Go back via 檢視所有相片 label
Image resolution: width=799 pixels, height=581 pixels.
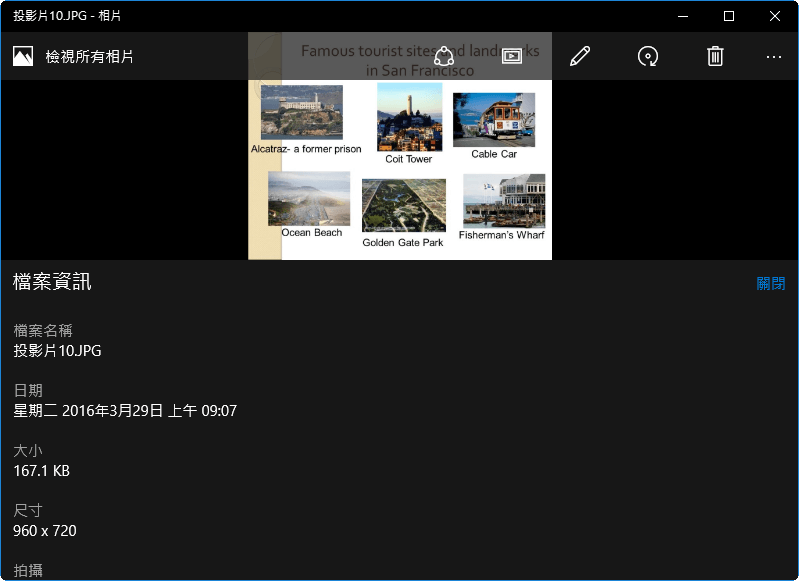89,57
